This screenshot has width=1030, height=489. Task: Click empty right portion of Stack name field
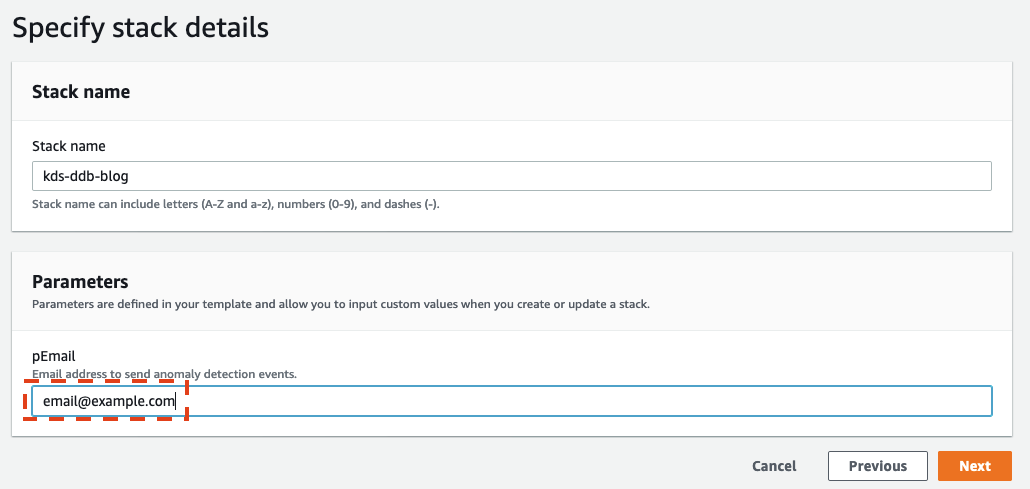pyautogui.click(x=558, y=176)
